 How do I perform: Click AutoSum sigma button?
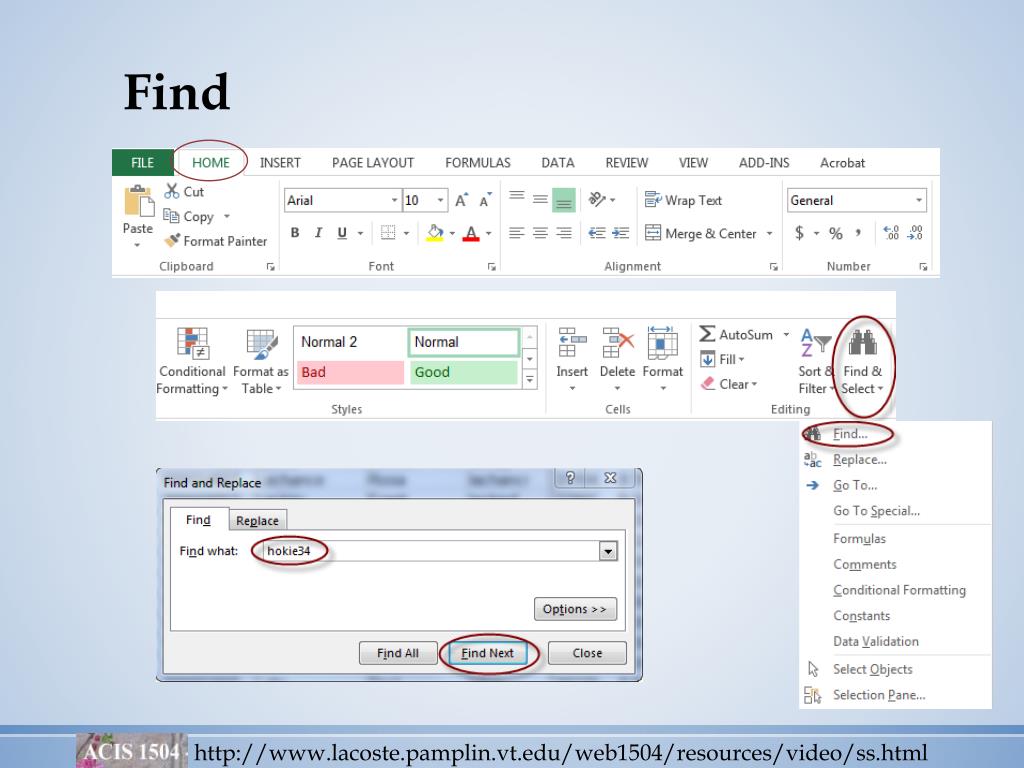click(736, 334)
